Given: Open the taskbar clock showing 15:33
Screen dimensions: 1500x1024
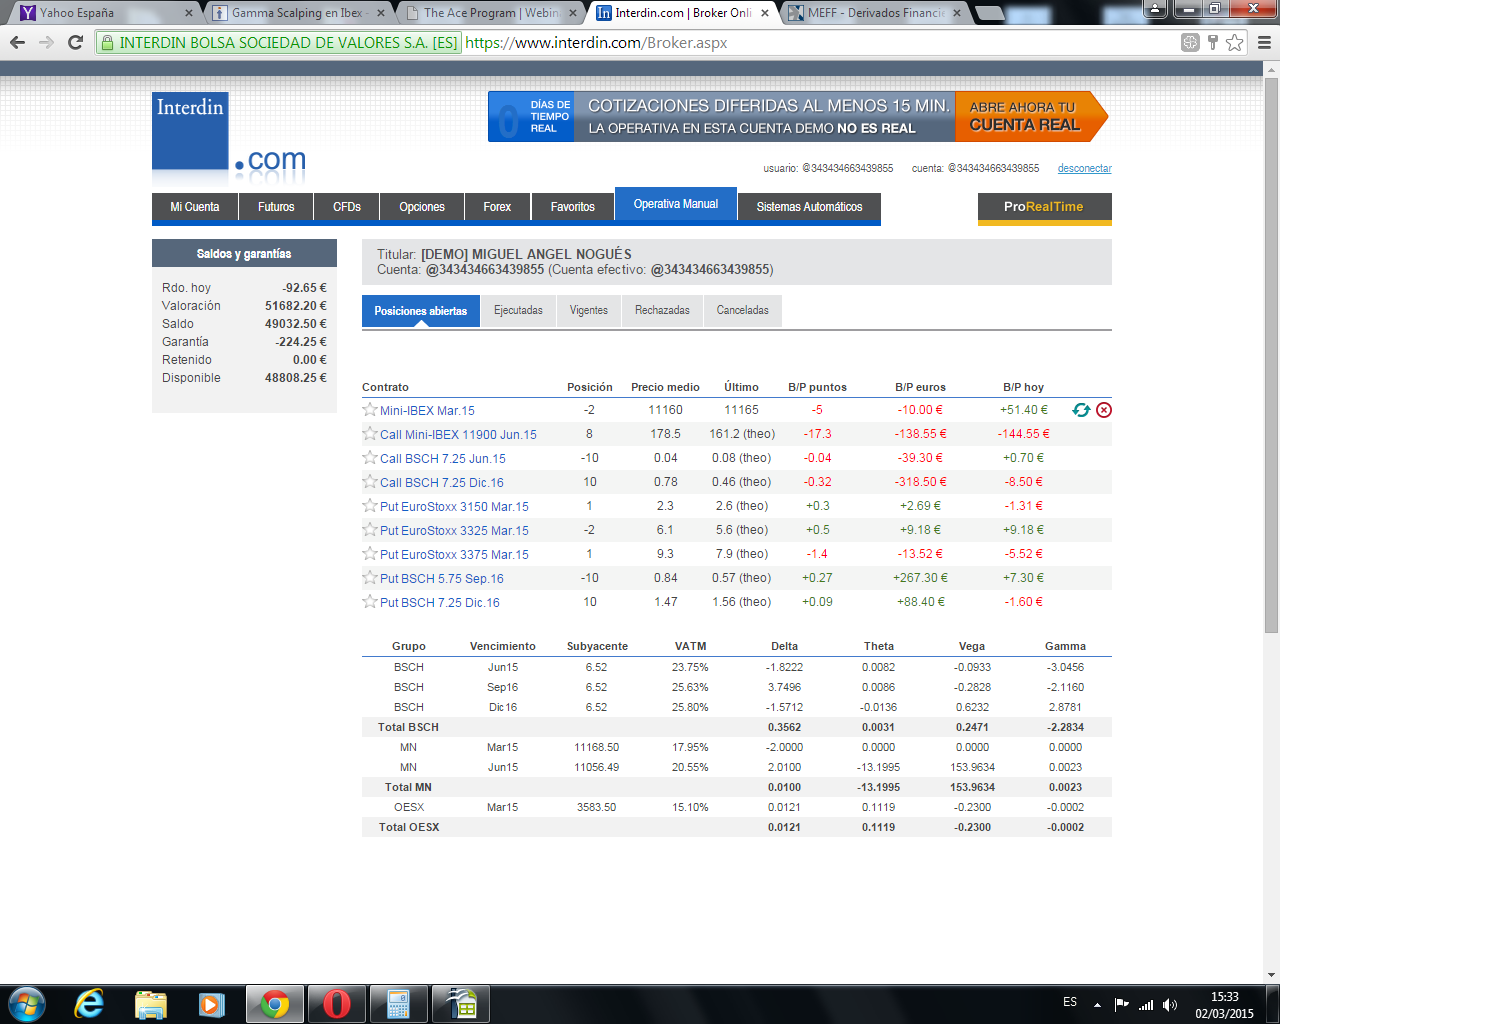Looking at the screenshot, I should 1224,1005.
